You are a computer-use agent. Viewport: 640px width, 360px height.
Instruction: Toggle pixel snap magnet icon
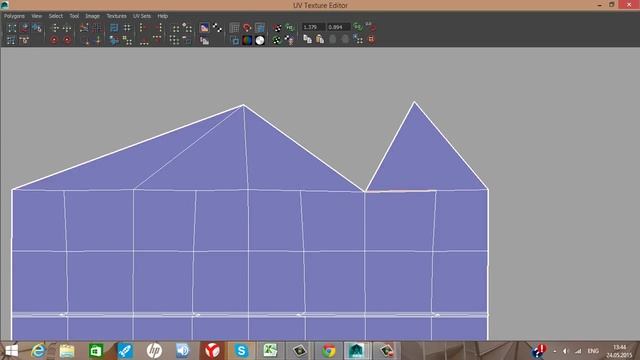[x=247, y=28]
